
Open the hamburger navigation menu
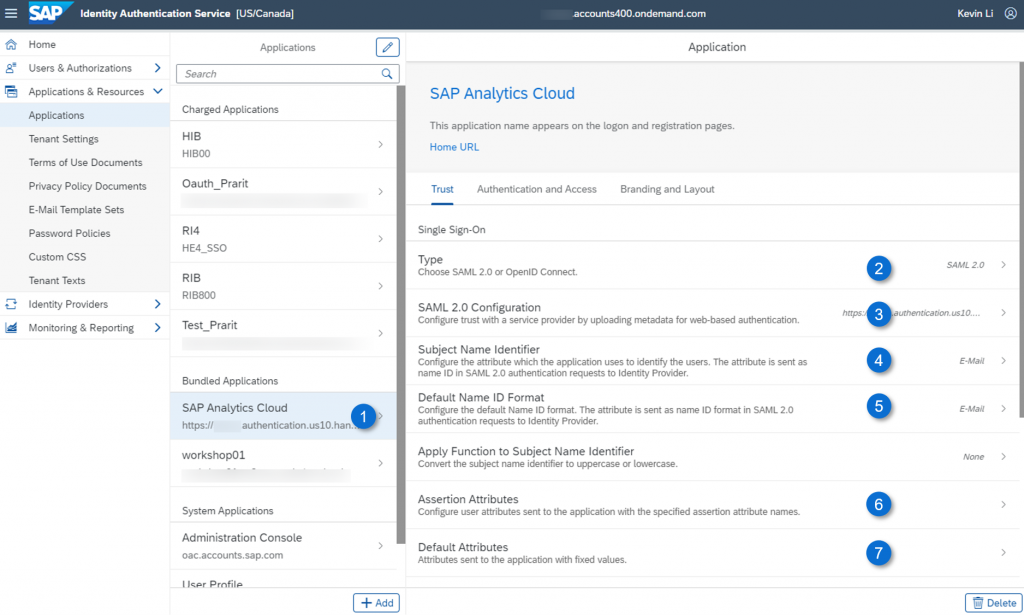tap(11, 13)
